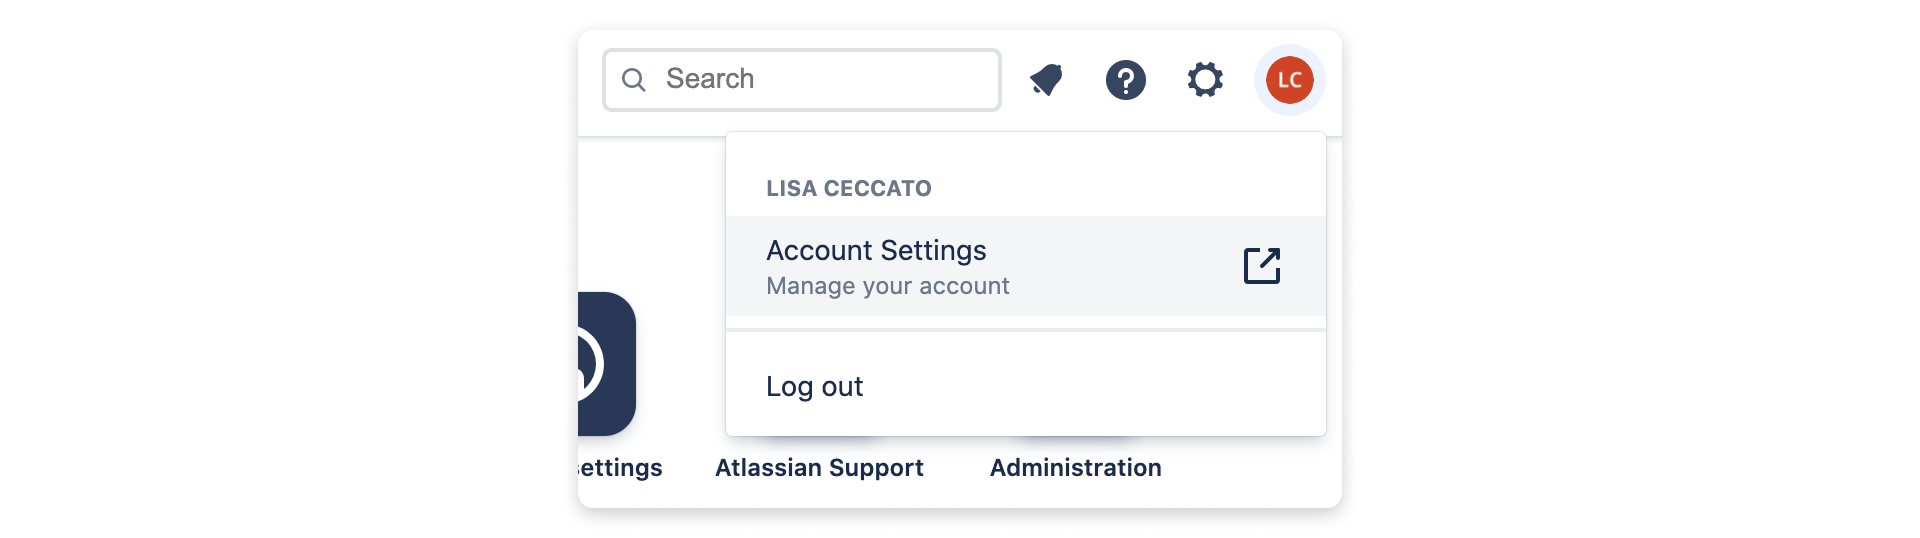Open the notifications bell icon
Image resolution: width=1920 pixels, height=538 pixels.
pyautogui.click(x=1046, y=80)
